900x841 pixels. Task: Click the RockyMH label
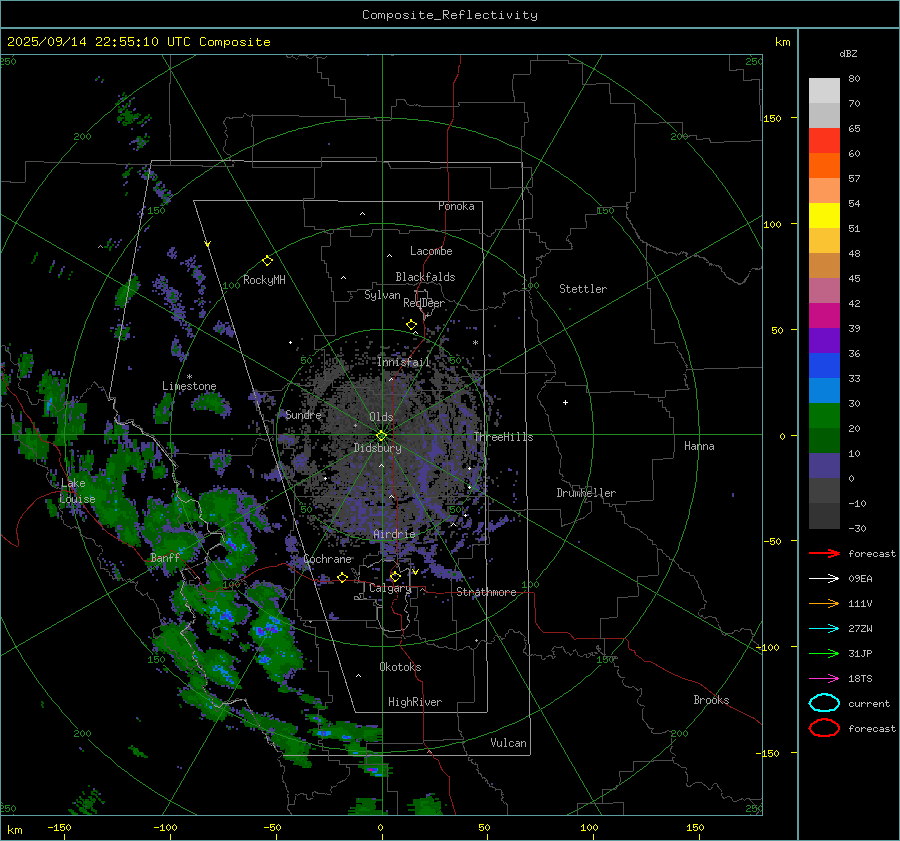coord(264,280)
